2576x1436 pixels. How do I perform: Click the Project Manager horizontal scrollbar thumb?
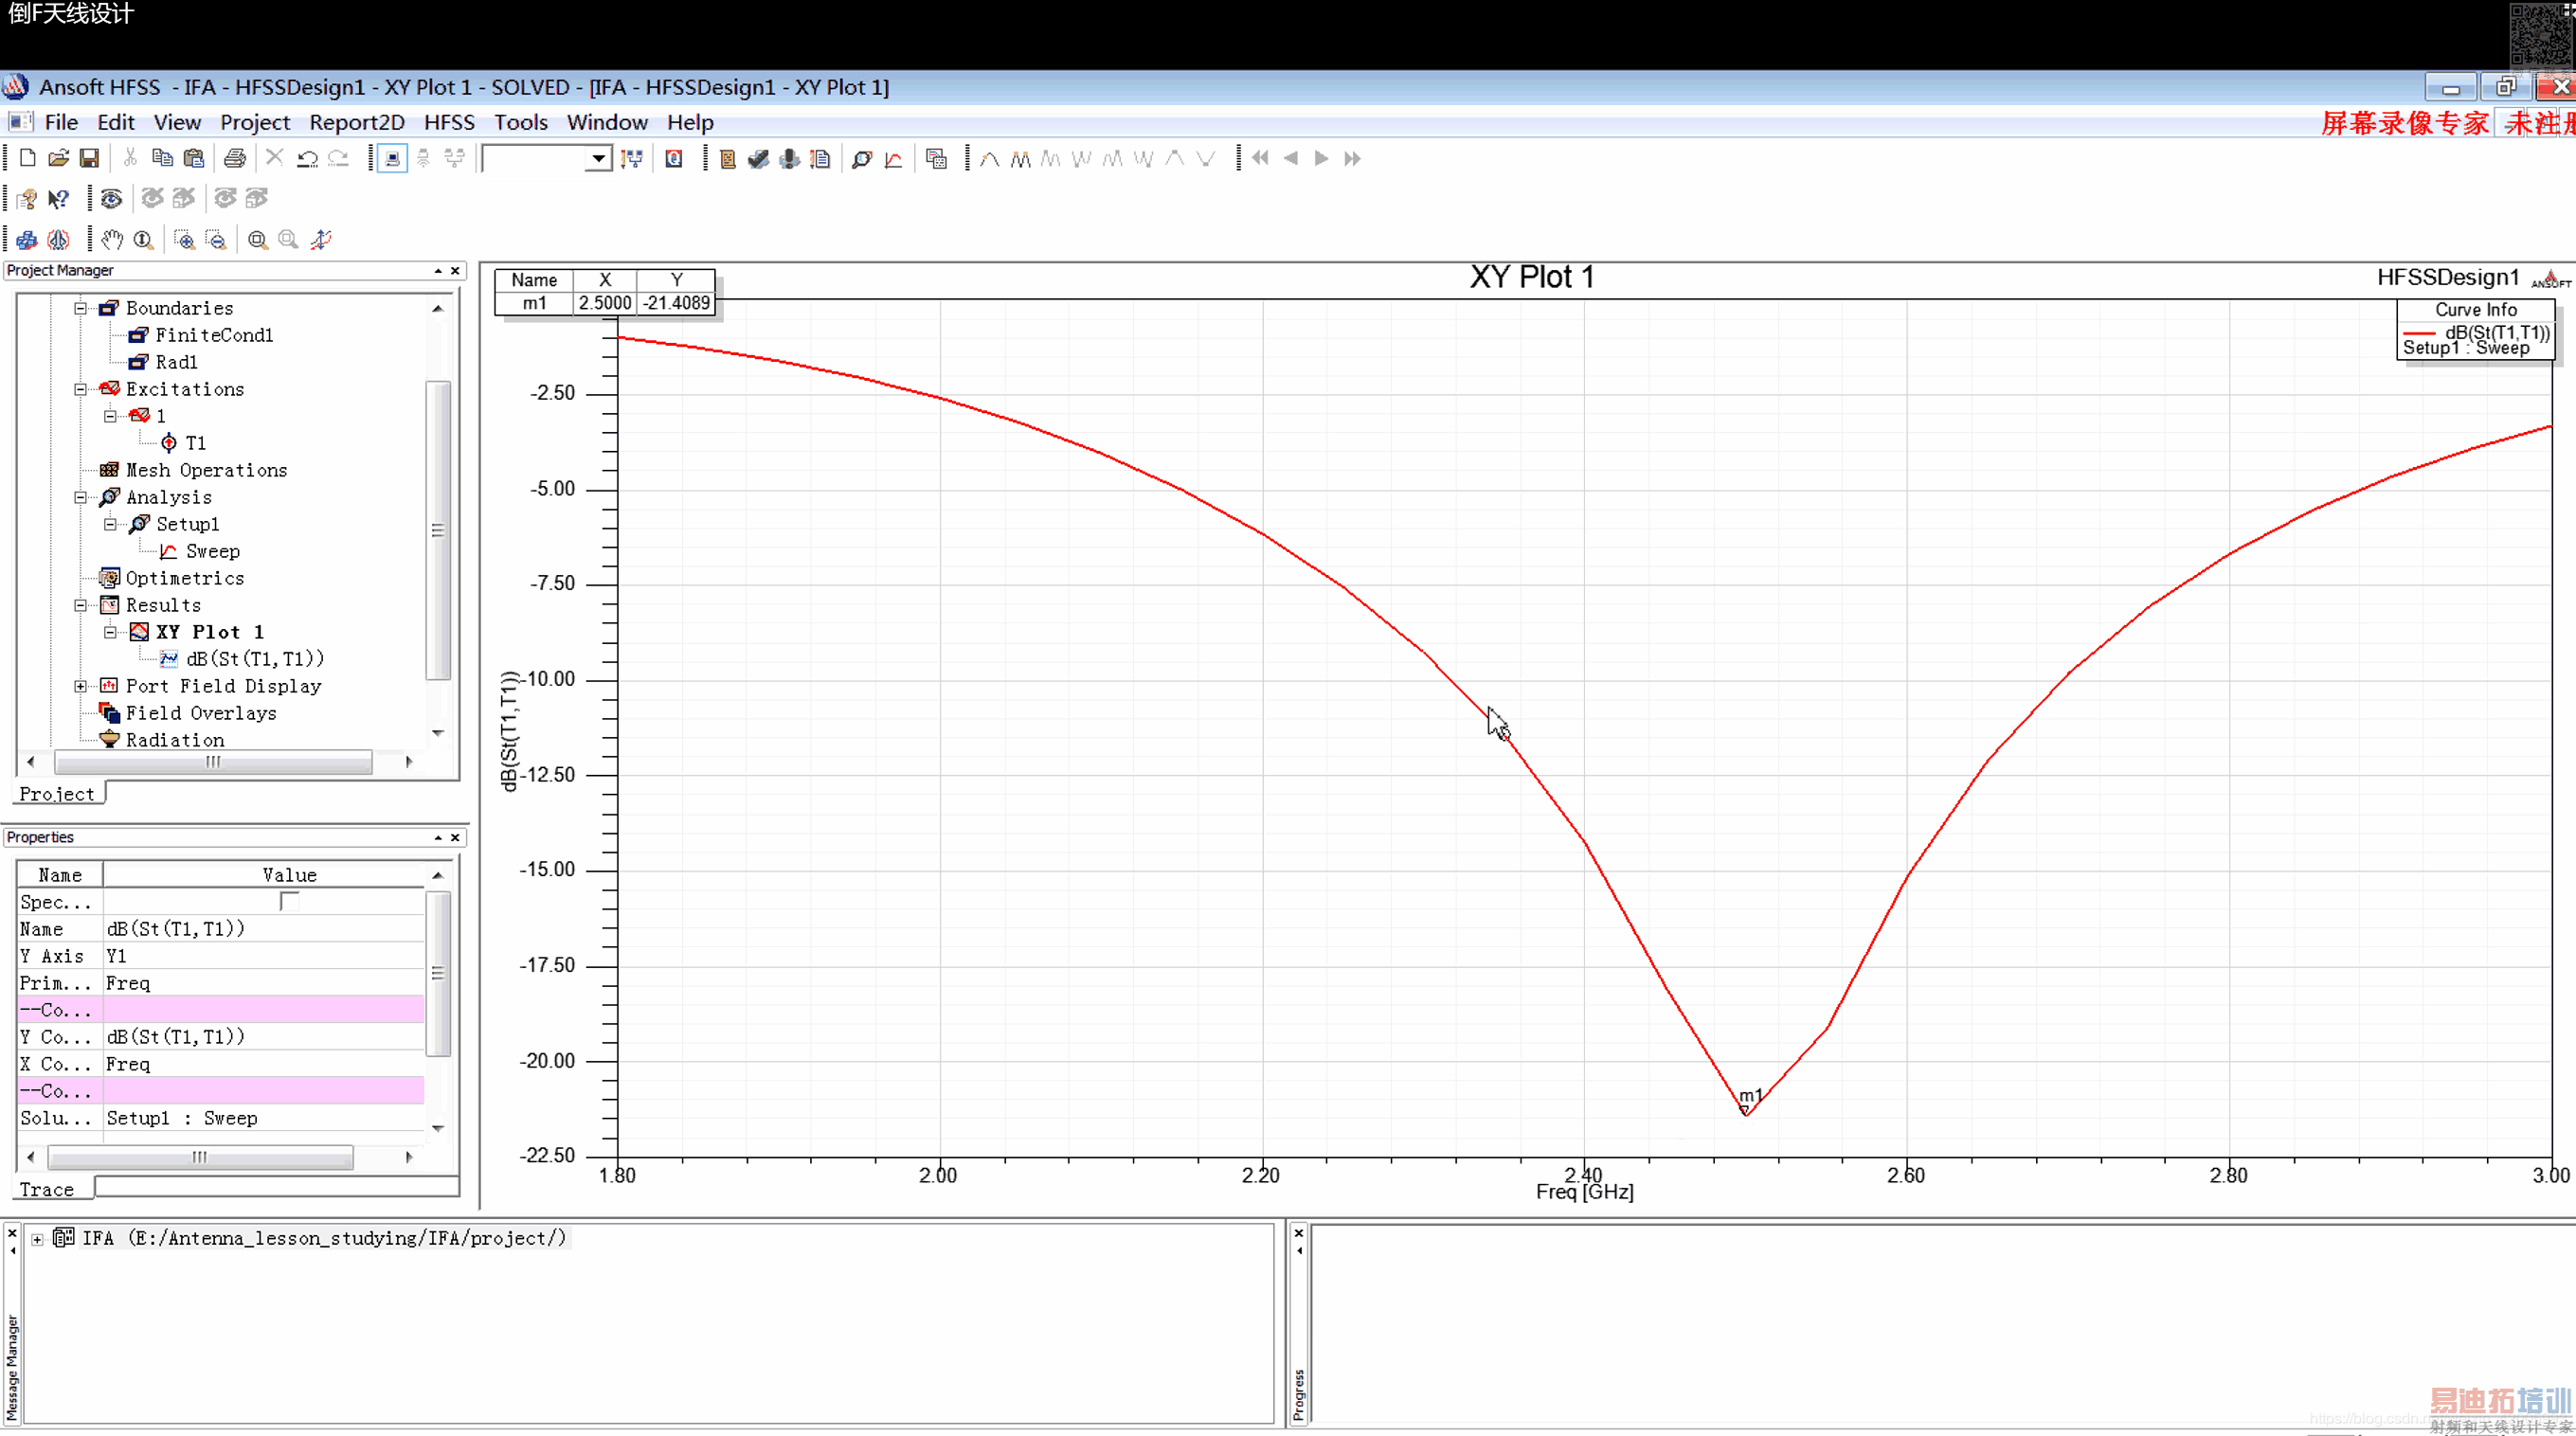click(213, 763)
